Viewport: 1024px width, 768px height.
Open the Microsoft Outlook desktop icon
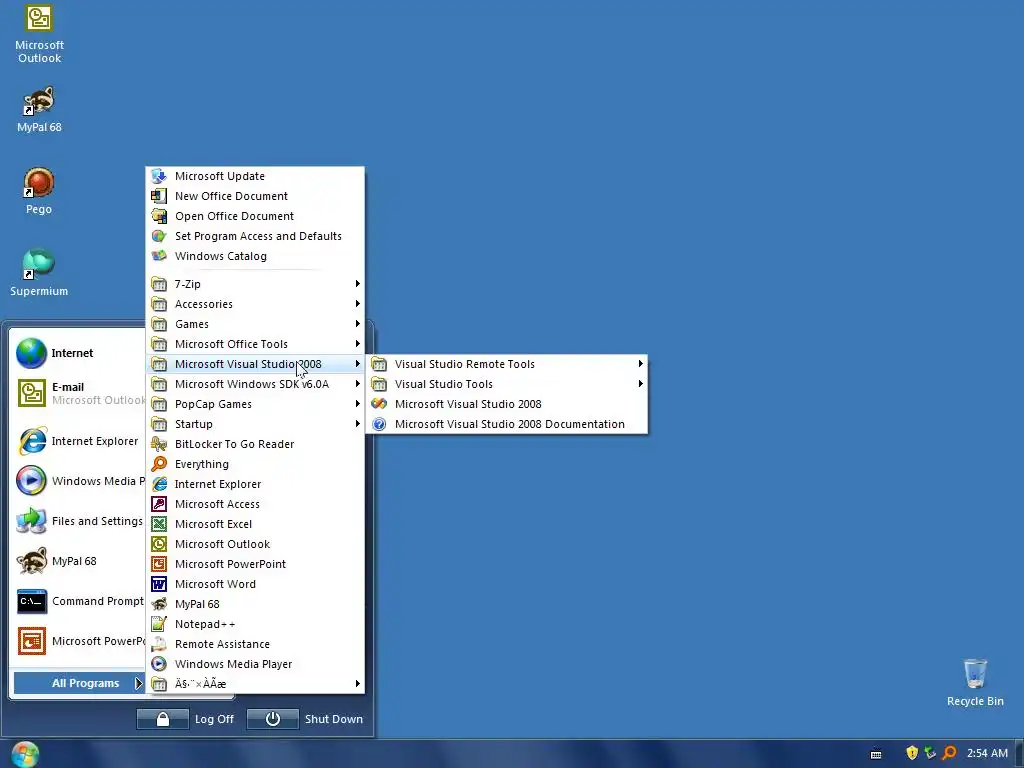tap(39, 34)
